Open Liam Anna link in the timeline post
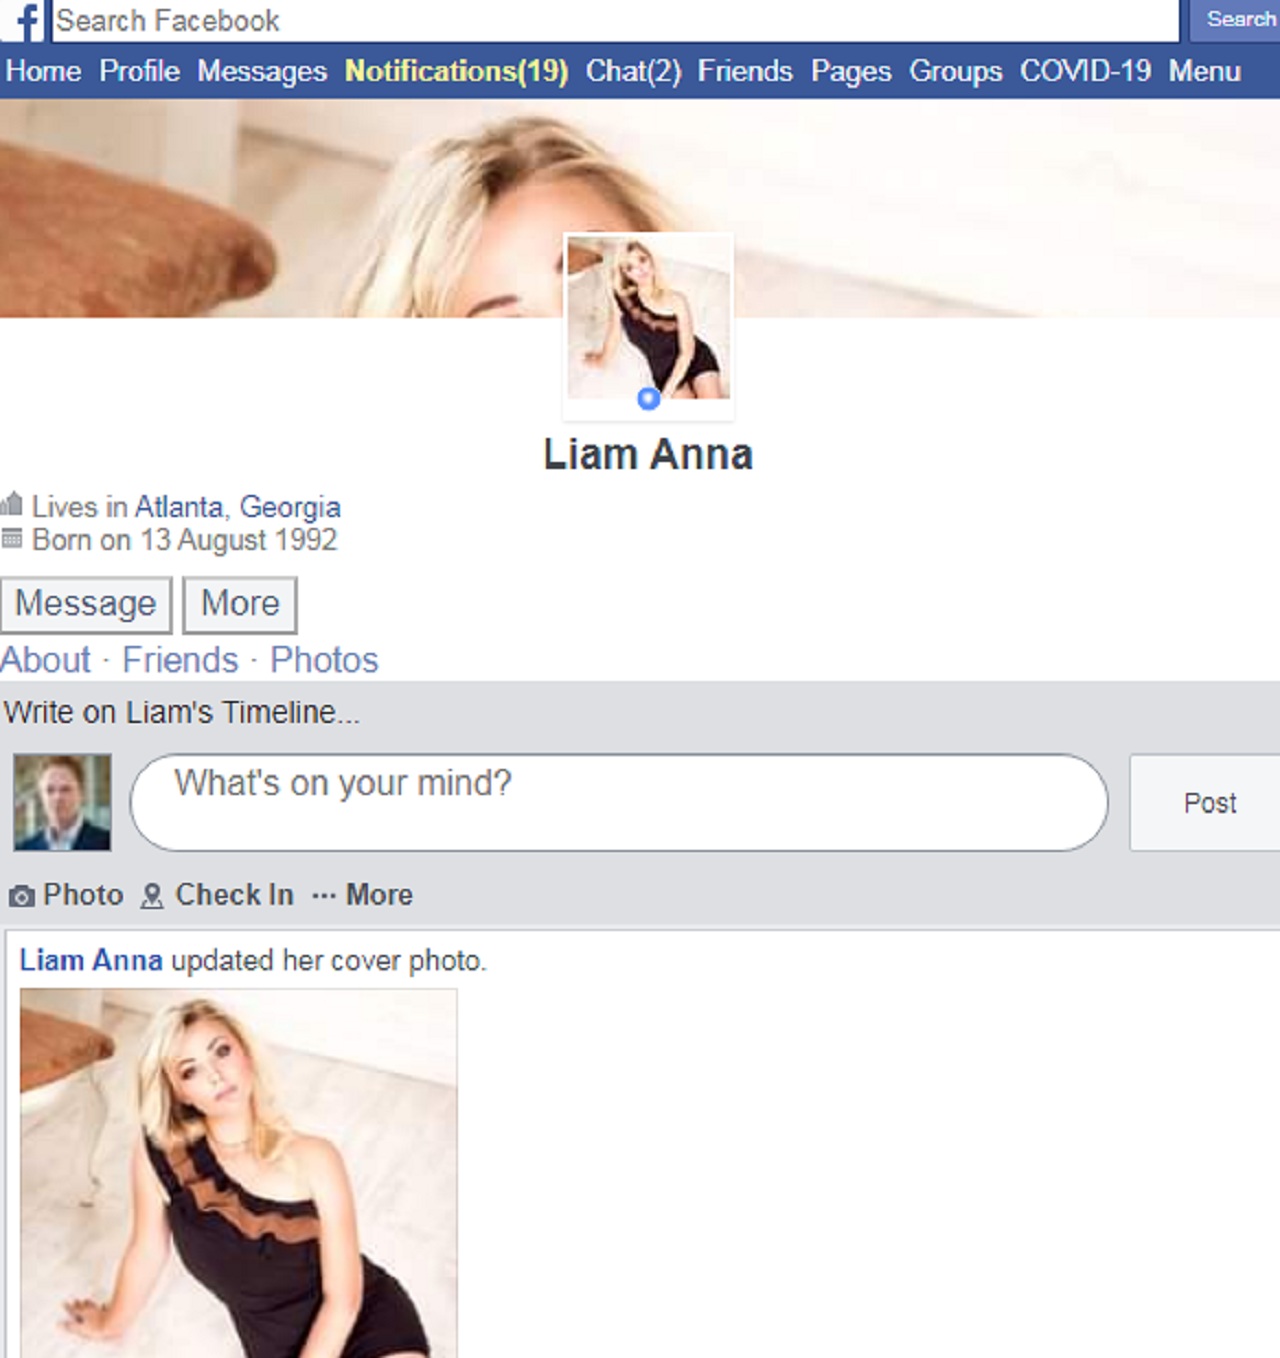This screenshot has width=1280, height=1358. (x=91, y=960)
